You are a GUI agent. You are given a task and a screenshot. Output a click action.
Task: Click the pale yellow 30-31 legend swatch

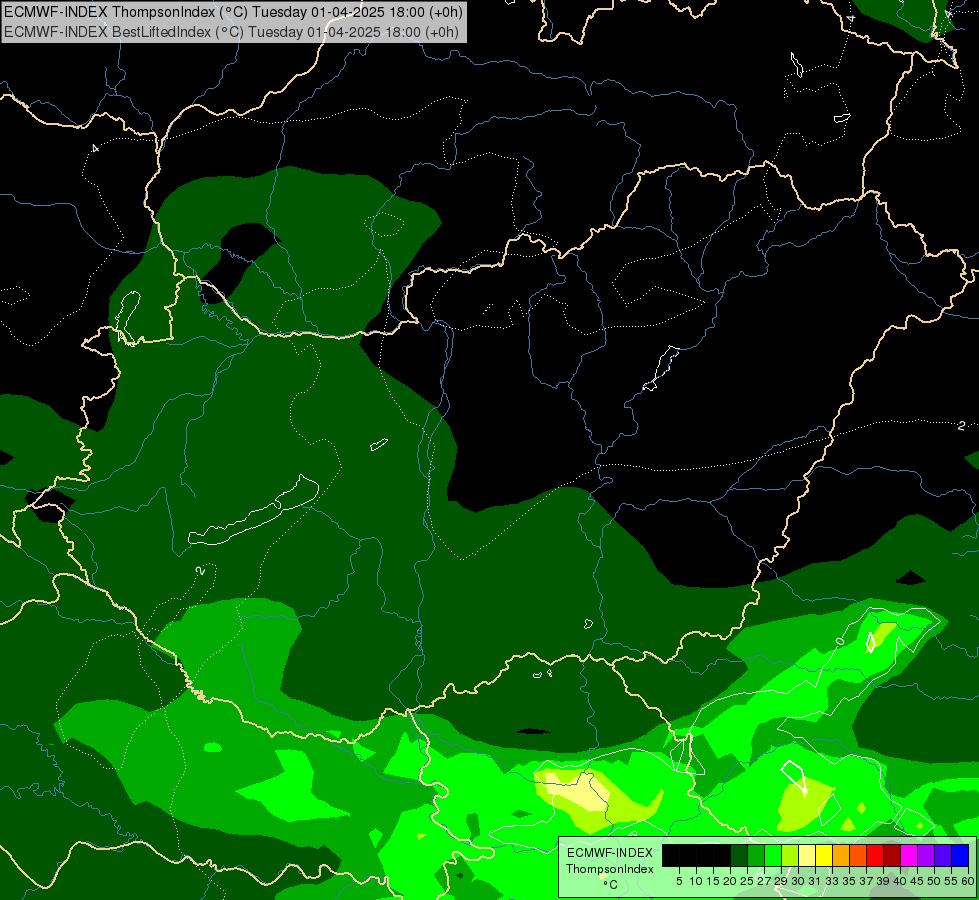[x=807, y=856]
